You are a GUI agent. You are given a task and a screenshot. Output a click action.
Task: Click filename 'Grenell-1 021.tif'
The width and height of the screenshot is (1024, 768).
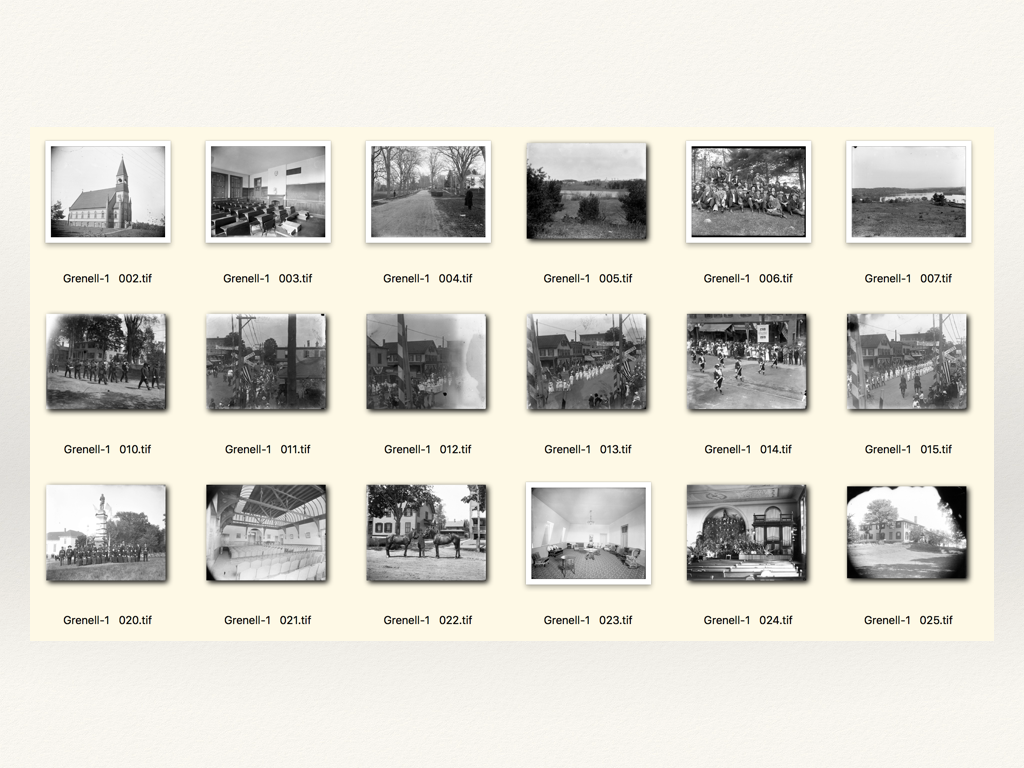point(268,620)
